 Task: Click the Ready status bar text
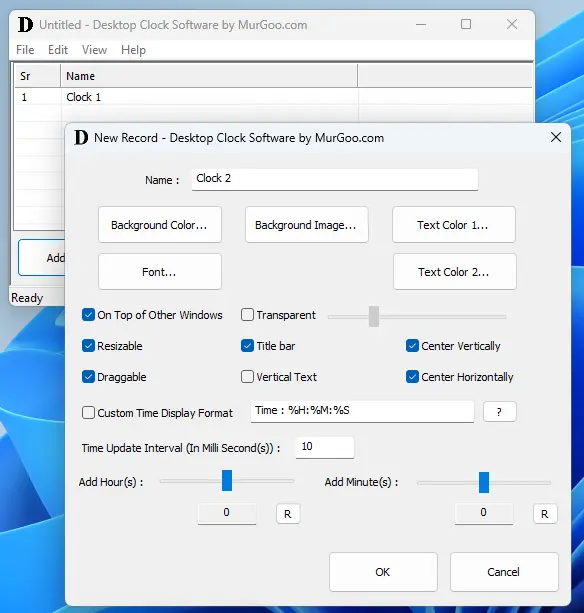pos(27,298)
